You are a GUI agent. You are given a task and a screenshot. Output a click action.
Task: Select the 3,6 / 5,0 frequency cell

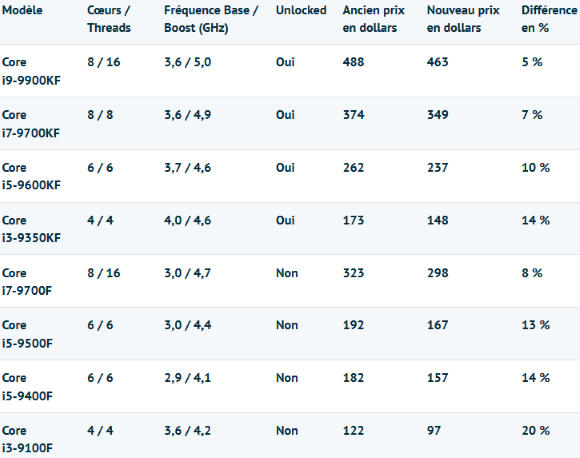click(x=188, y=62)
